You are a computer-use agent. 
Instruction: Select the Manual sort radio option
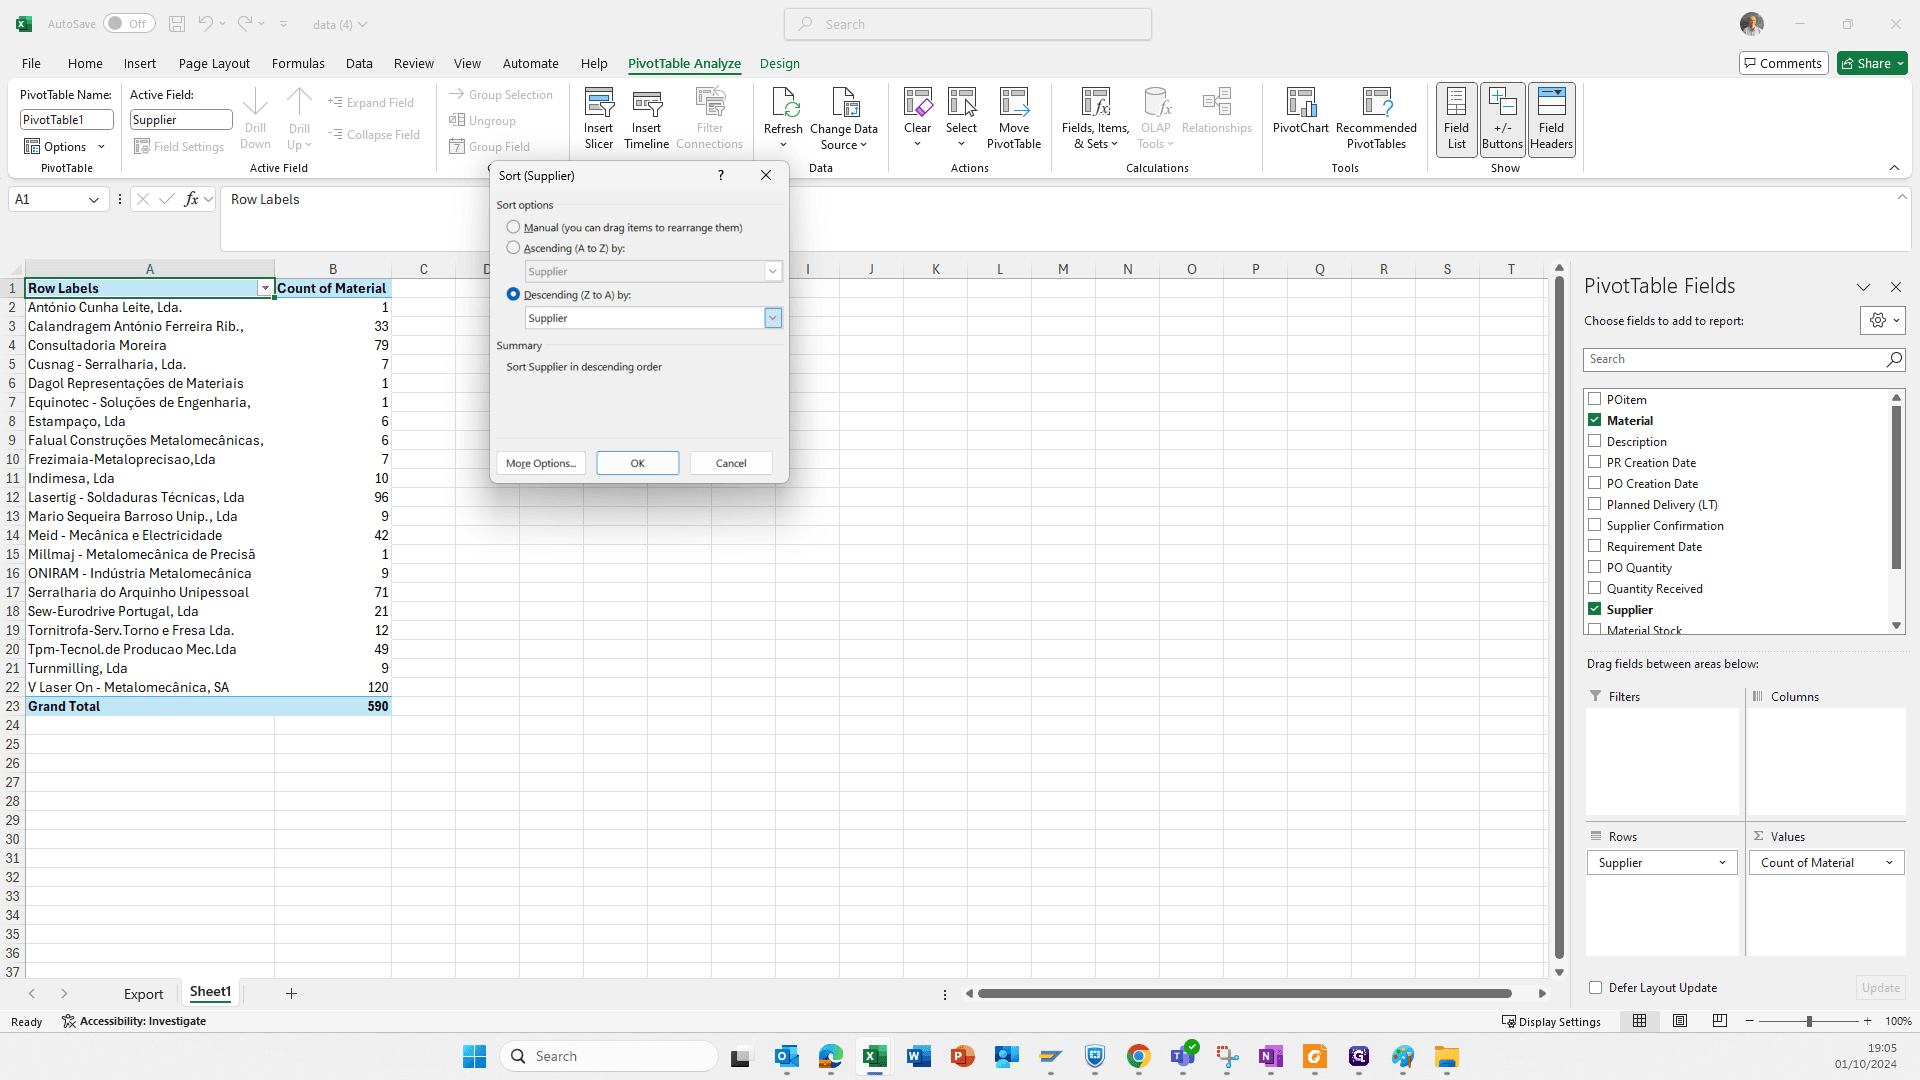(513, 227)
